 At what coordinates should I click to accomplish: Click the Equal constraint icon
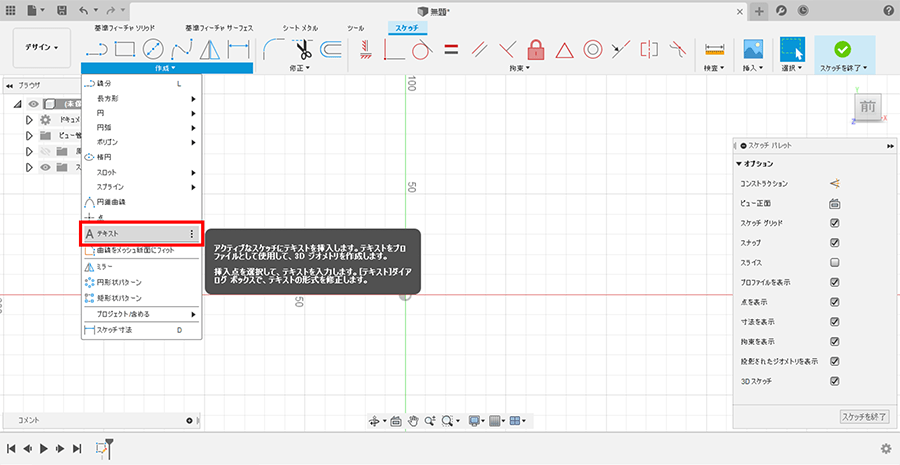(450, 48)
